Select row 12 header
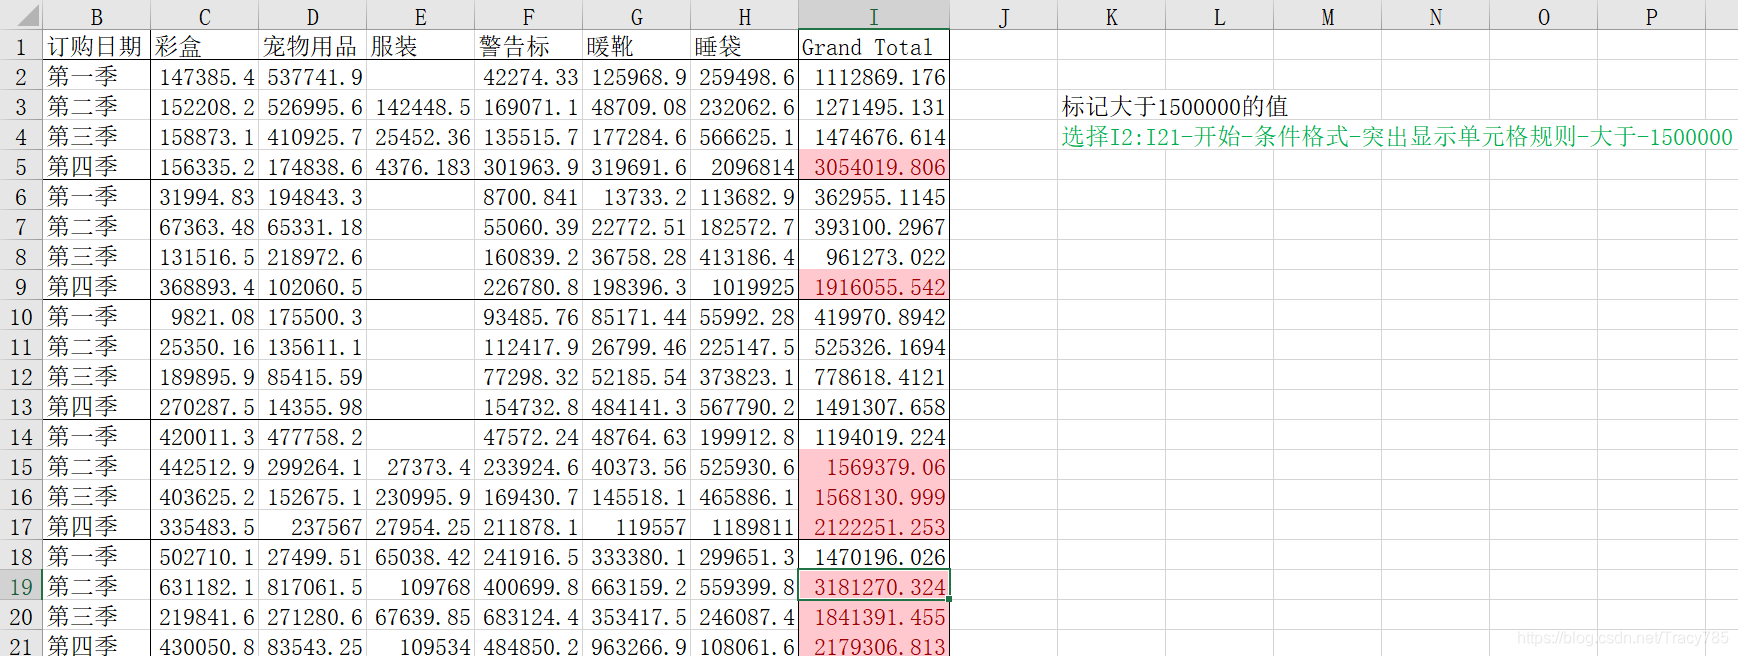Viewport: 1738px width, 656px height. 21,376
